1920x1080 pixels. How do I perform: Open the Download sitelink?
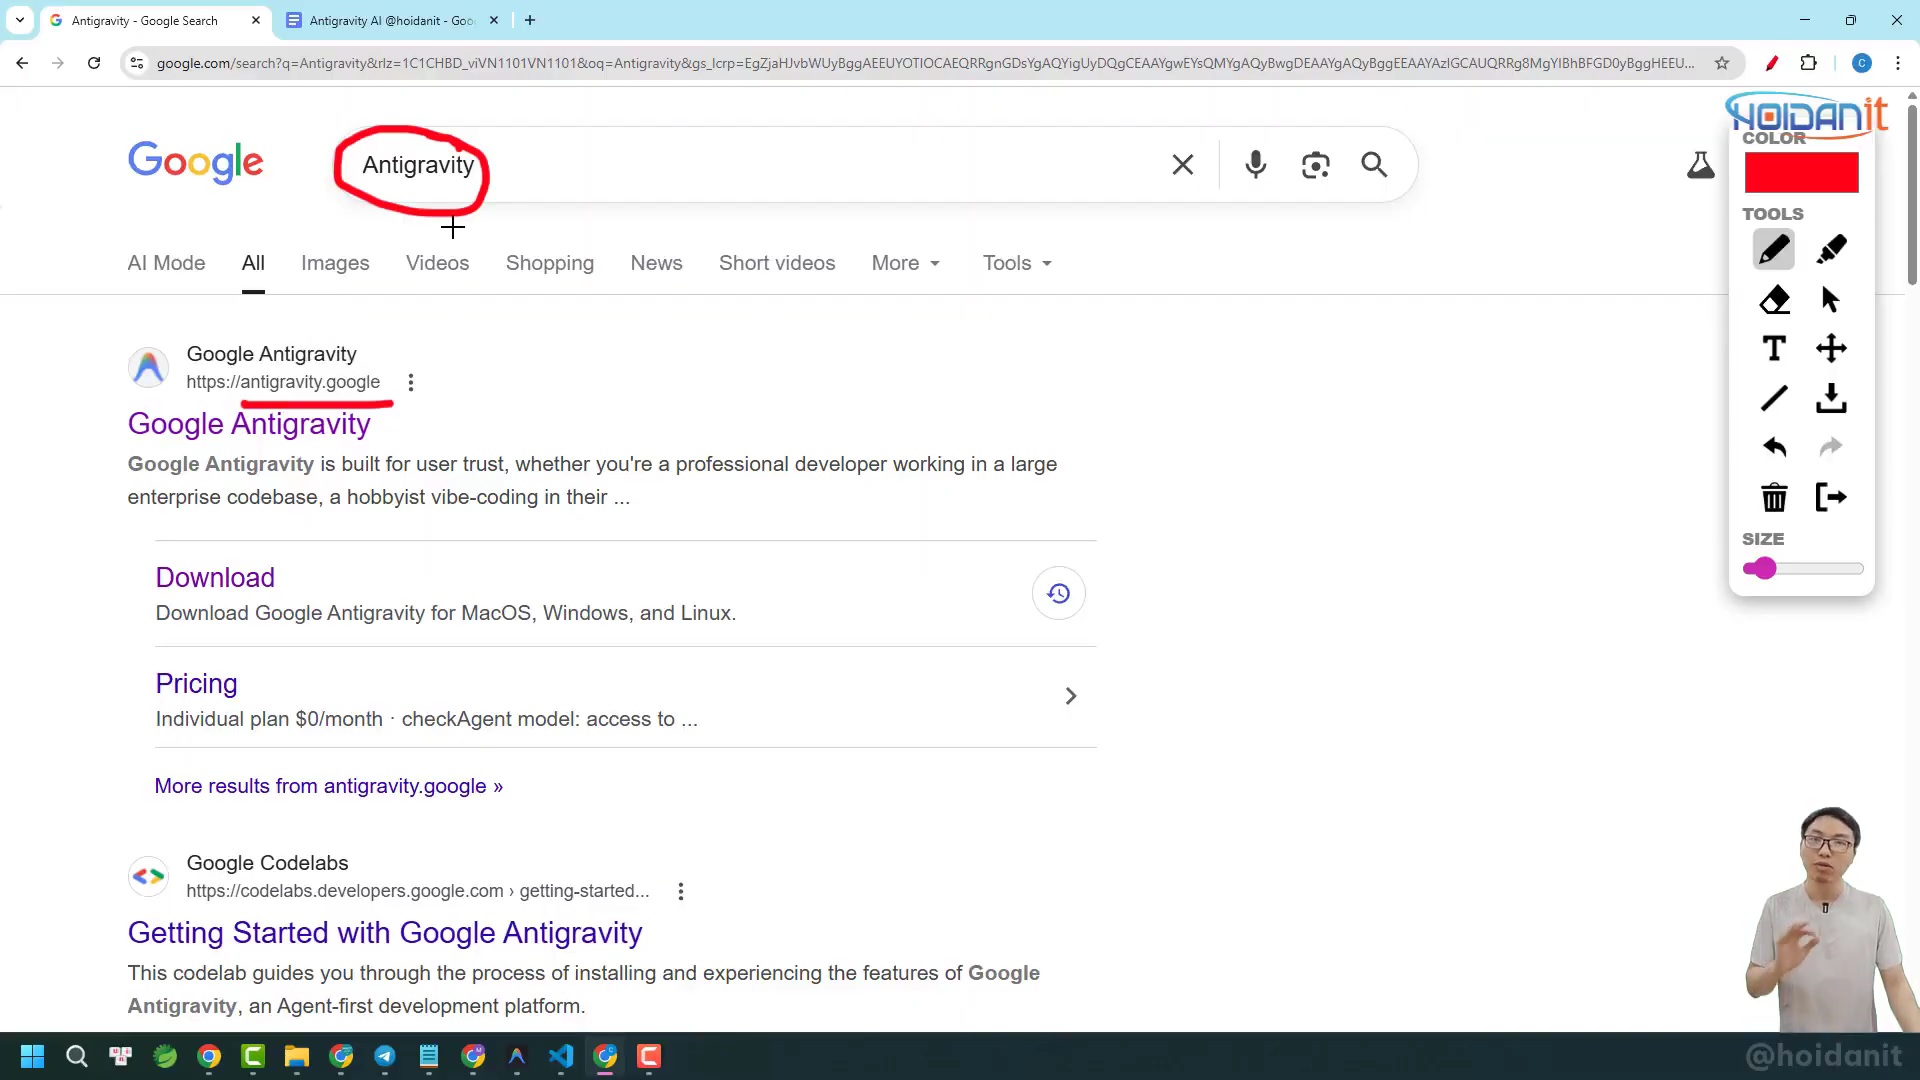[x=215, y=578]
